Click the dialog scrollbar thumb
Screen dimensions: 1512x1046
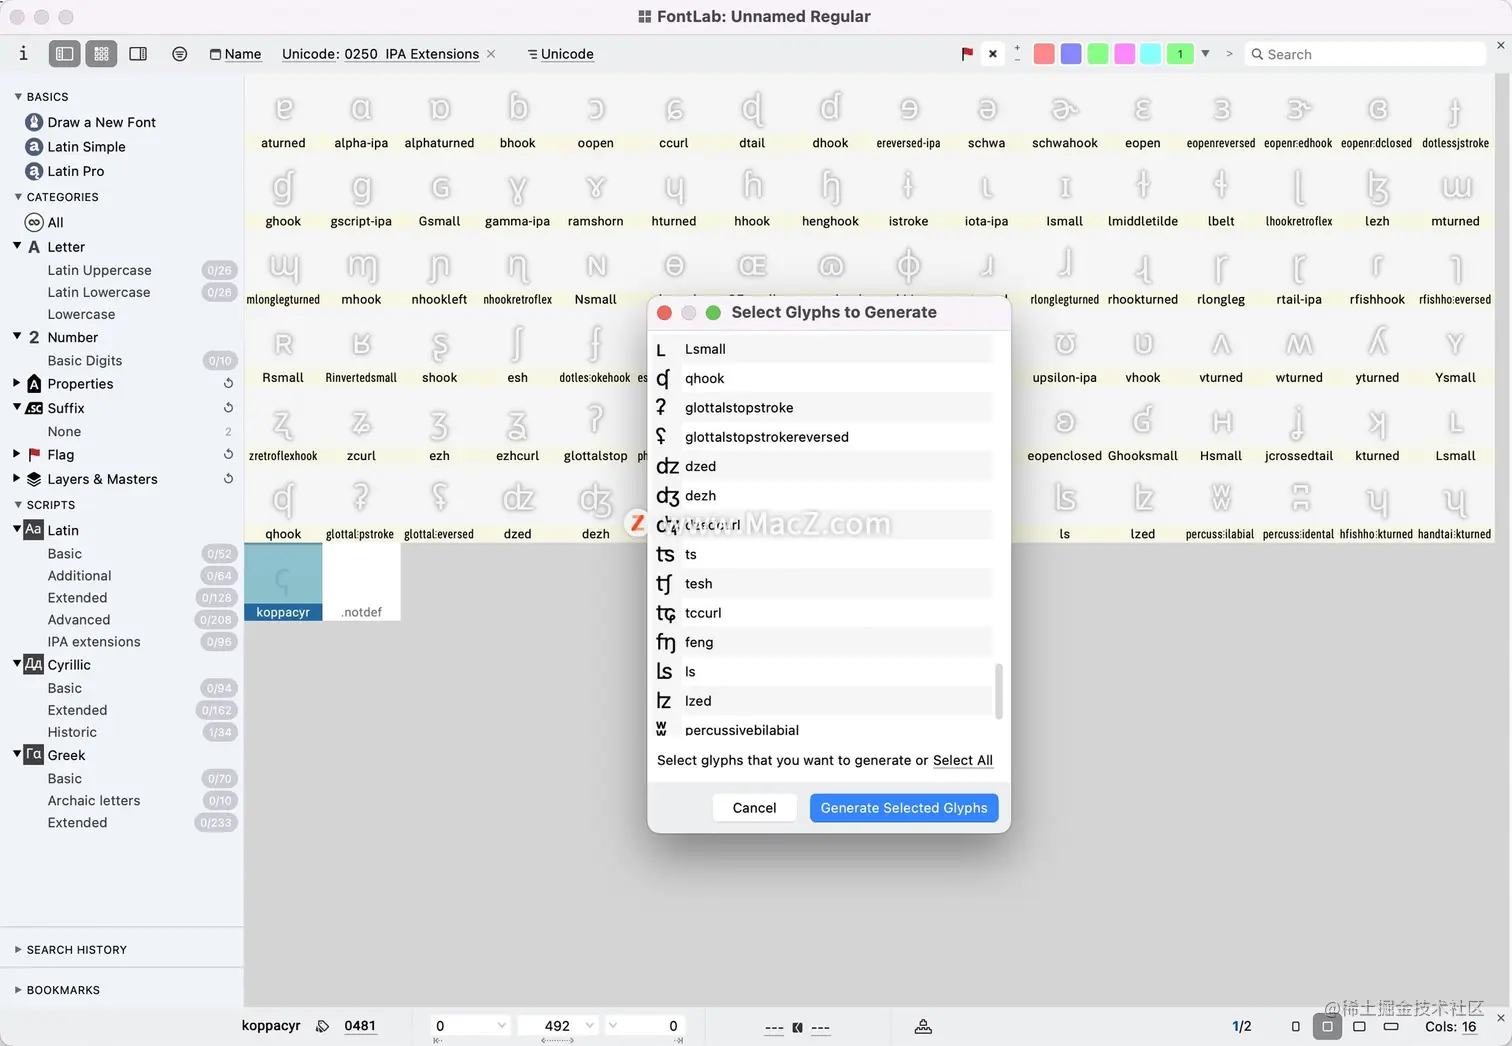pyautogui.click(x=999, y=690)
